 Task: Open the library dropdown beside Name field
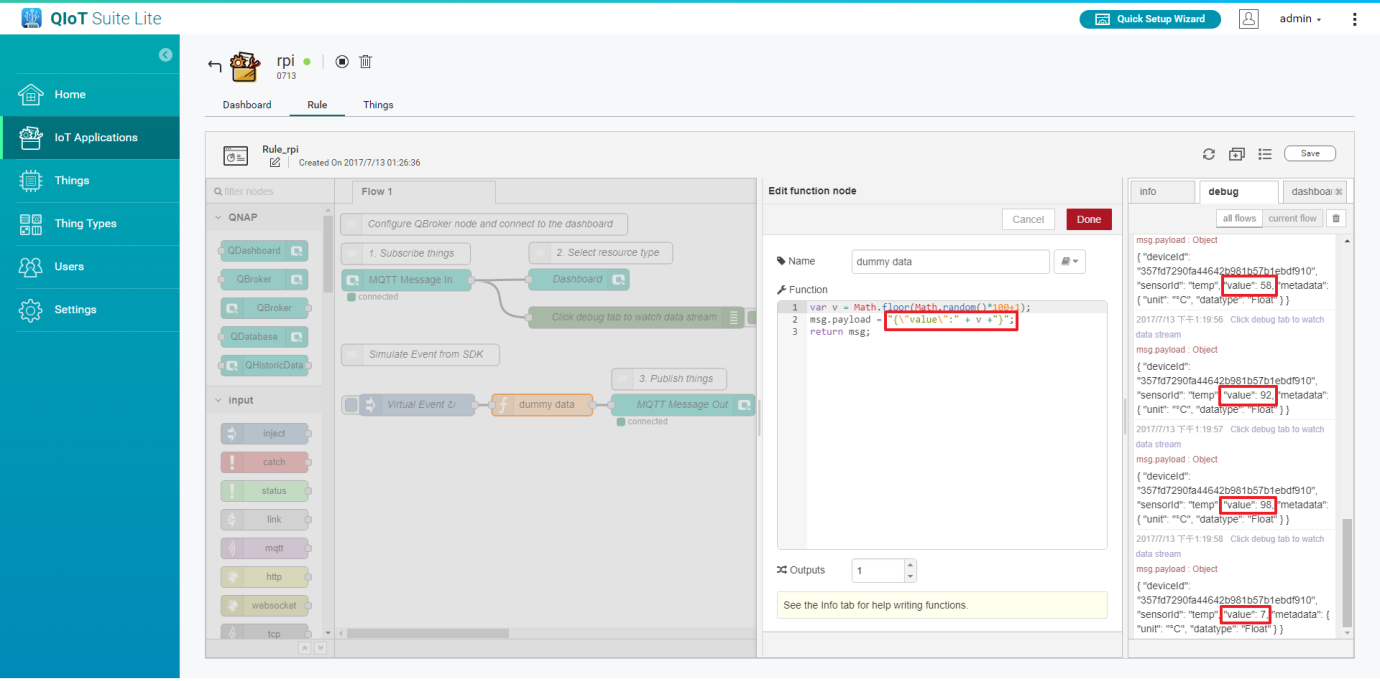point(1069,261)
